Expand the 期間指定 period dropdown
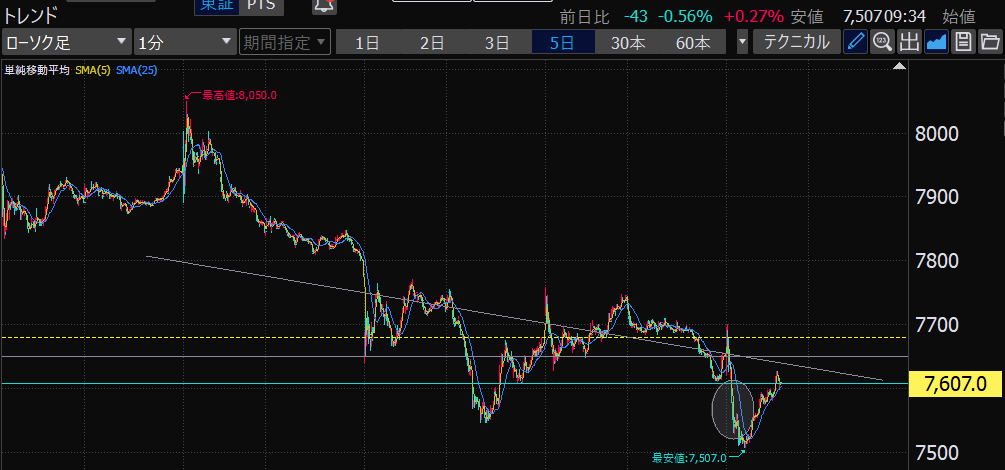Image resolution: width=1005 pixels, height=470 pixels. click(285, 42)
